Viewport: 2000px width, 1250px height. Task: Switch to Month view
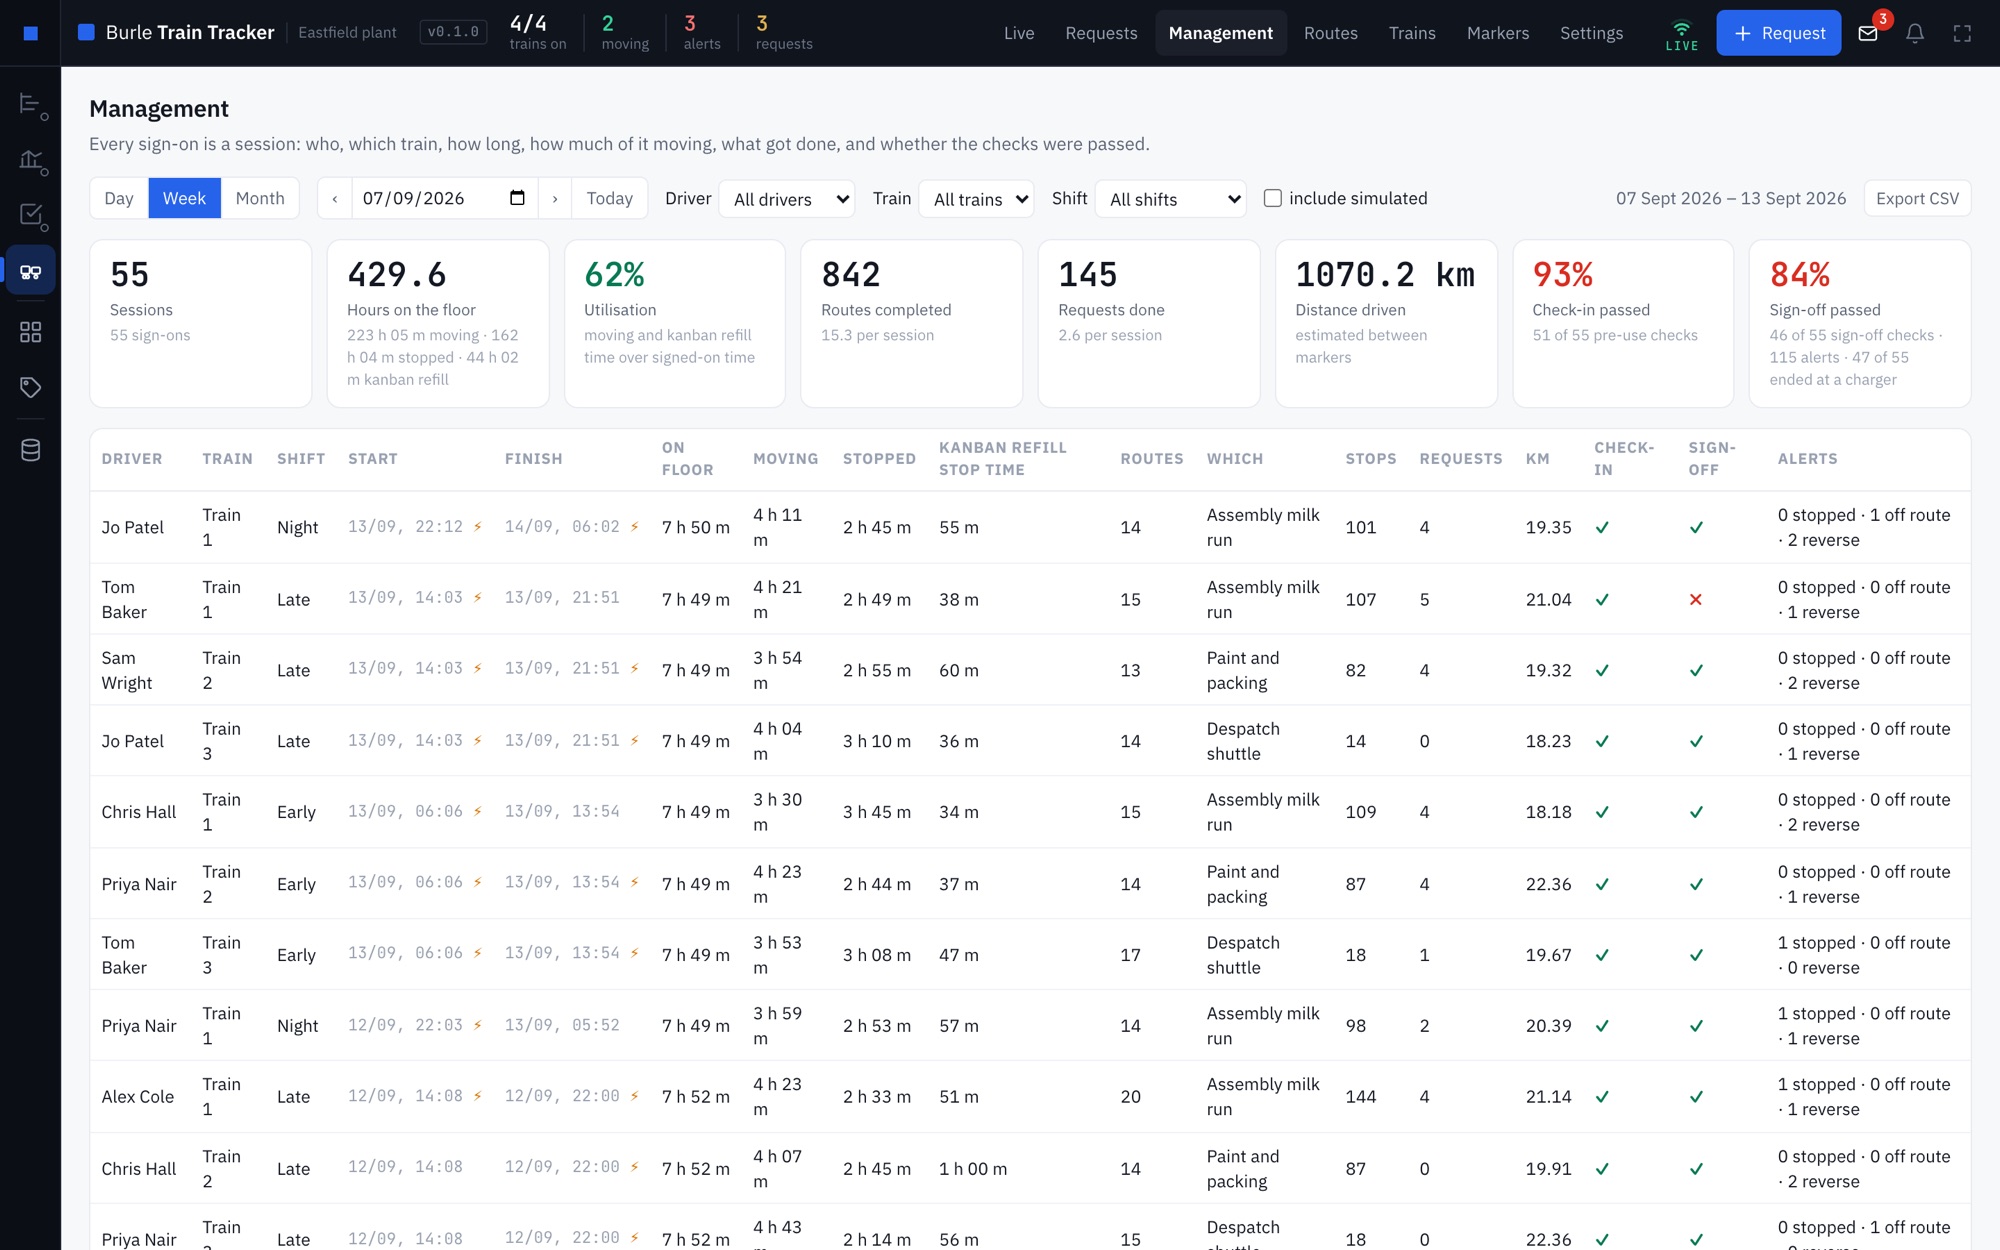(x=260, y=198)
